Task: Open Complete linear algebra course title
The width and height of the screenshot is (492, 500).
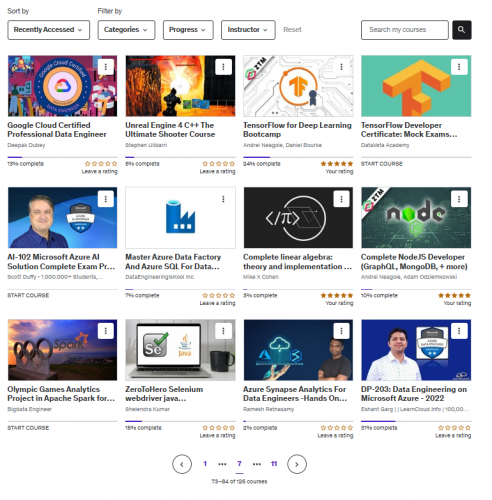Action: (297, 262)
